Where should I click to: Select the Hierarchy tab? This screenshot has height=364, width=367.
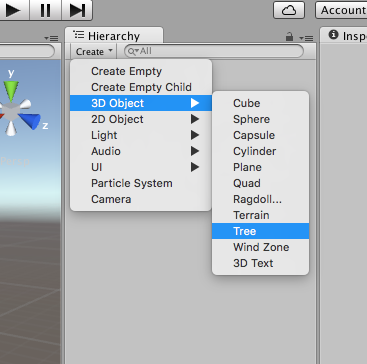(114, 35)
